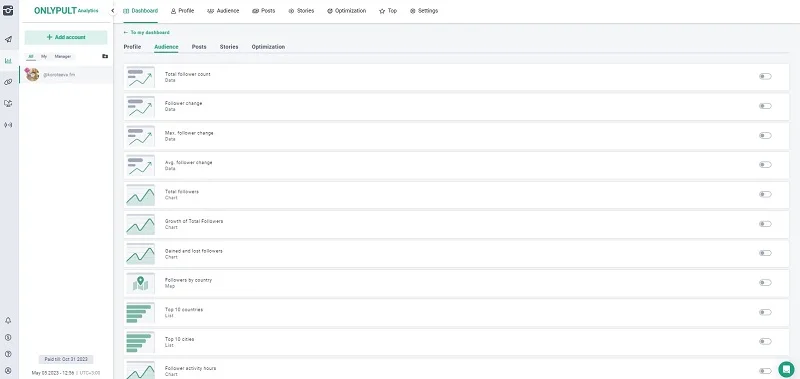Click the Avg. follower change thumbnail
The width and height of the screenshot is (800, 379).
click(x=140, y=165)
